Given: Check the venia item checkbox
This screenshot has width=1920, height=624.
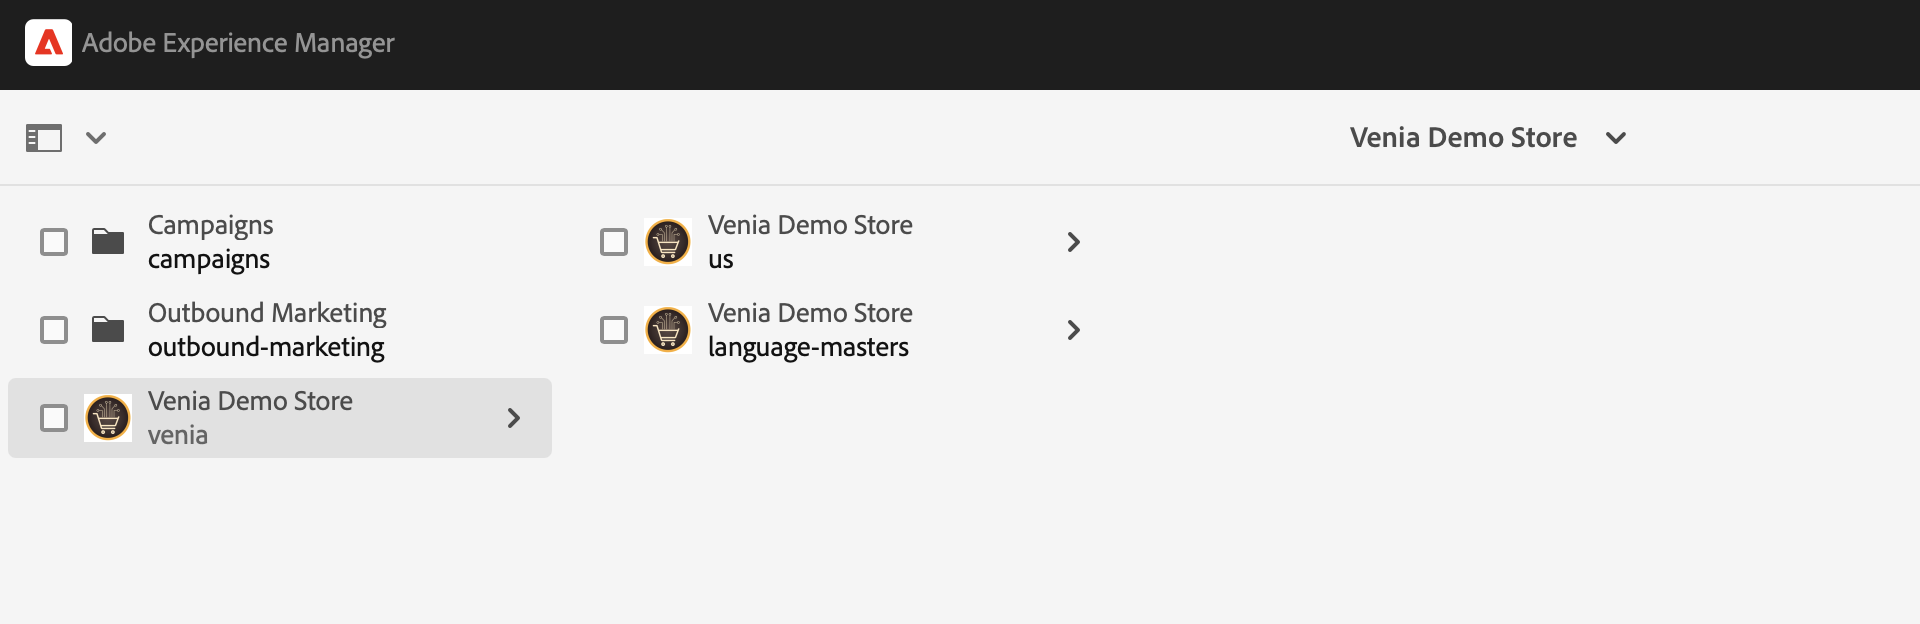Looking at the screenshot, I should 54,418.
